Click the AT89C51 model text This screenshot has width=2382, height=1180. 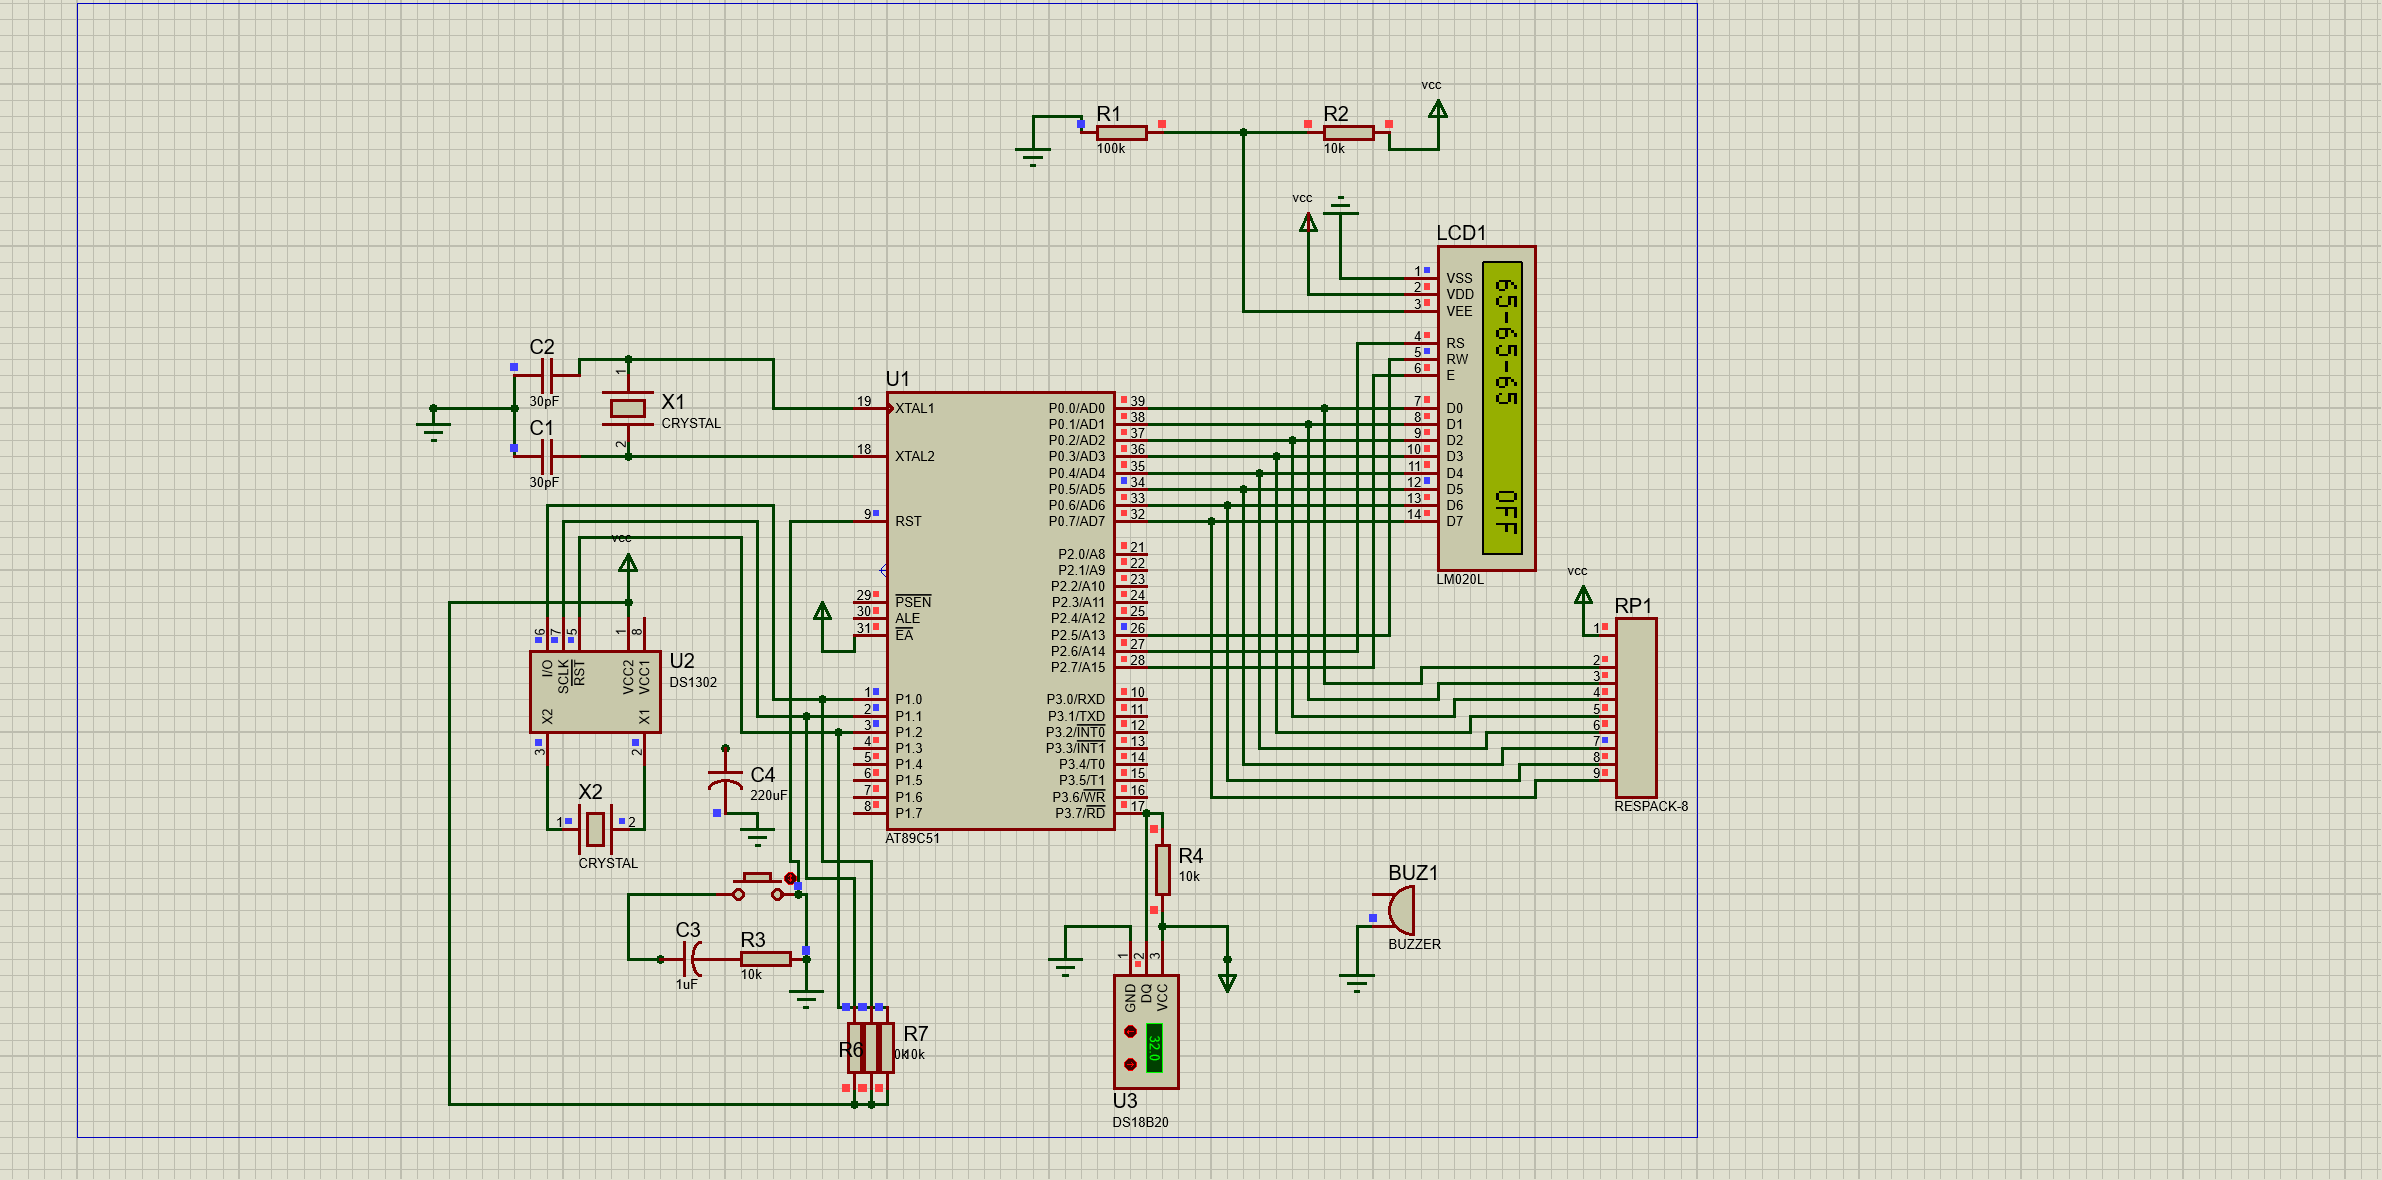tap(912, 839)
